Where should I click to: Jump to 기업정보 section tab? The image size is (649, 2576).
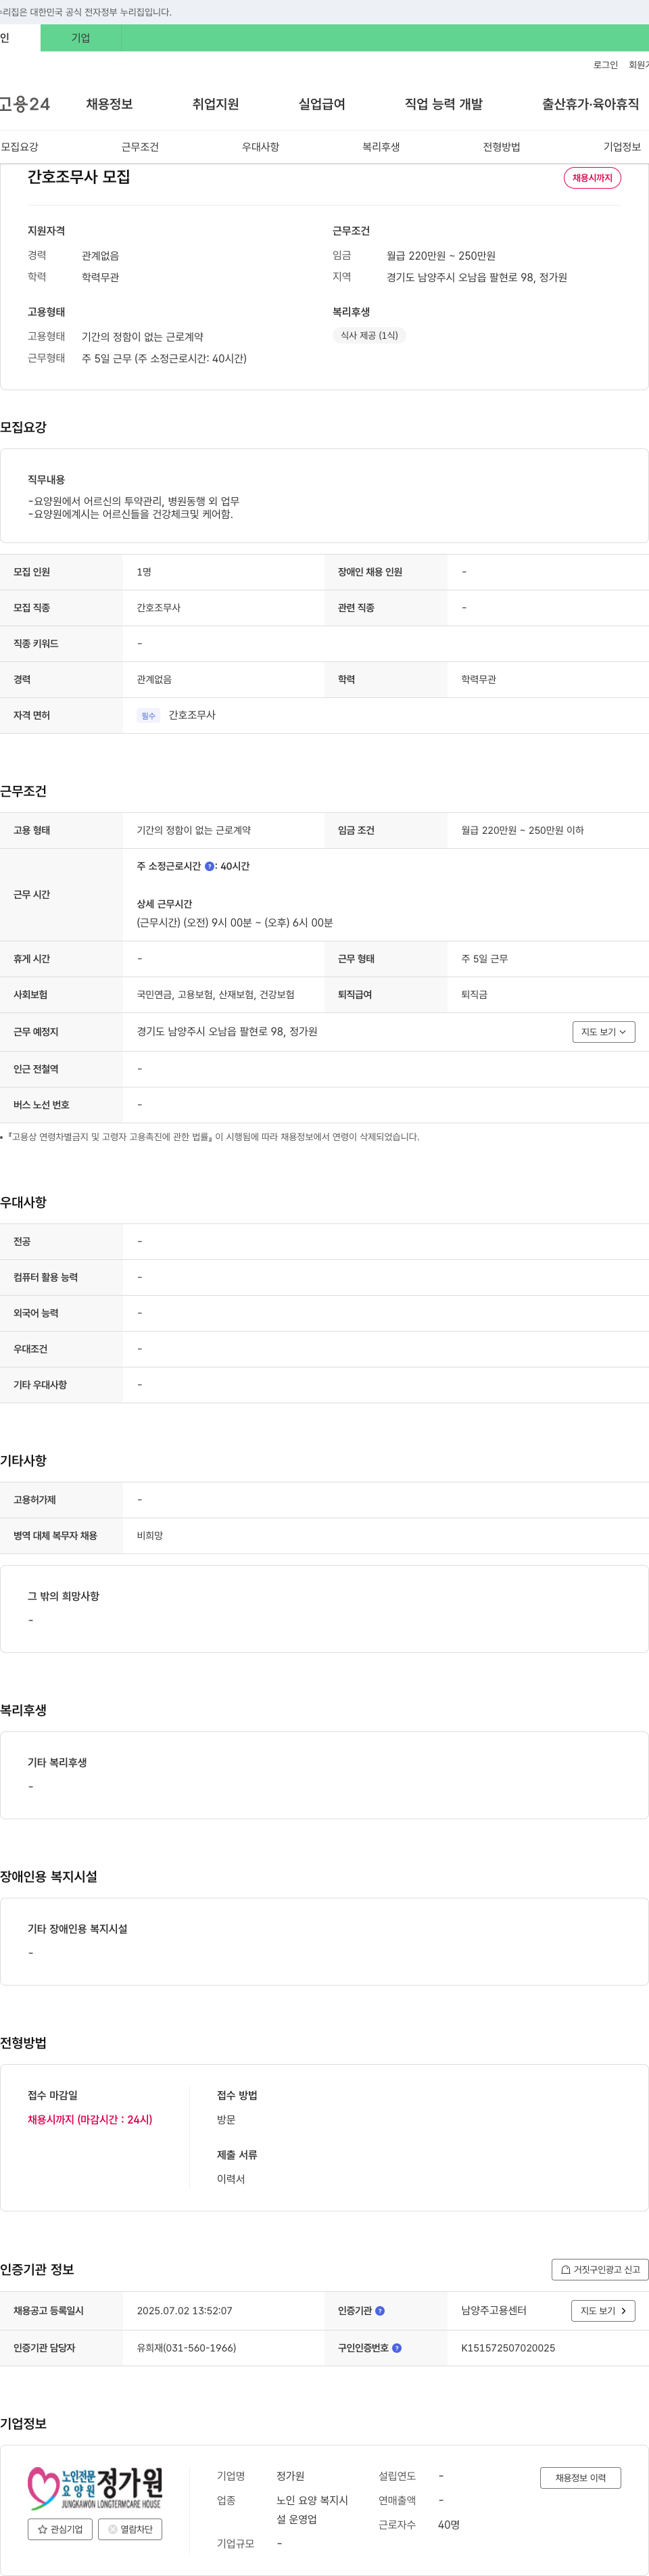[622, 147]
